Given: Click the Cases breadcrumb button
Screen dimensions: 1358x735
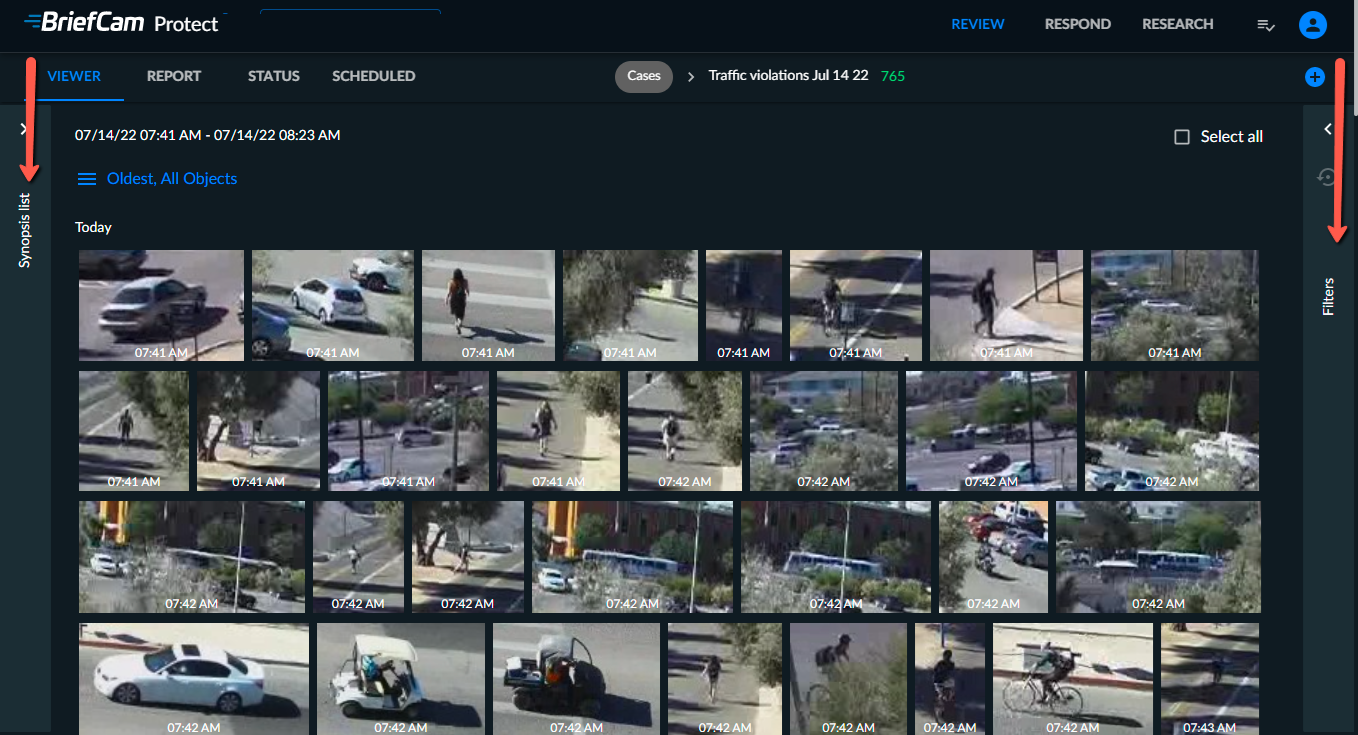Looking at the screenshot, I should [644, 76].
